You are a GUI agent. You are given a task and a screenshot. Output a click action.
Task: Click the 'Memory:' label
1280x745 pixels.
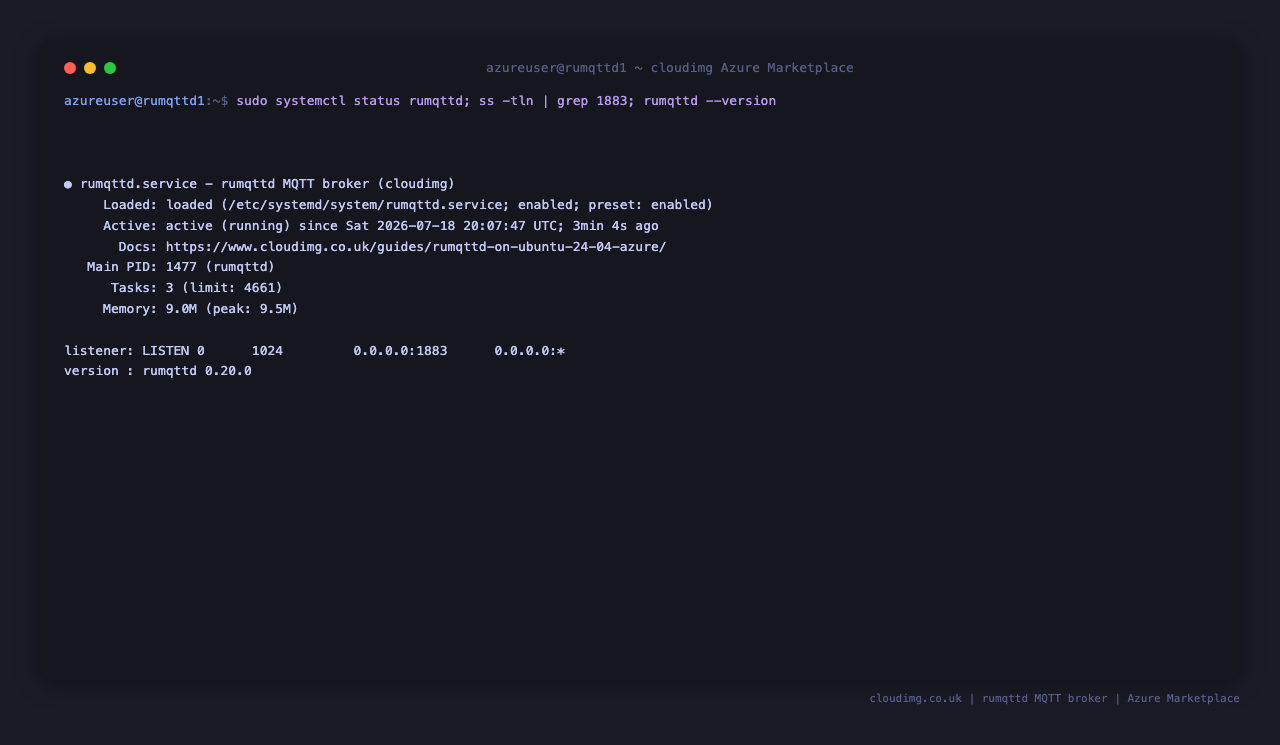[x=130, y=309]
